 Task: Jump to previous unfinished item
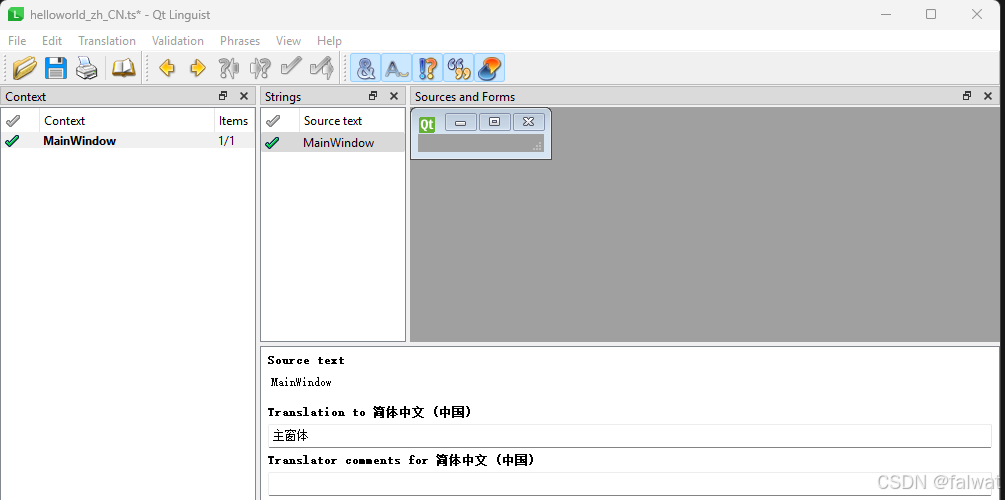pyautogui.click(x=228, y=67)
